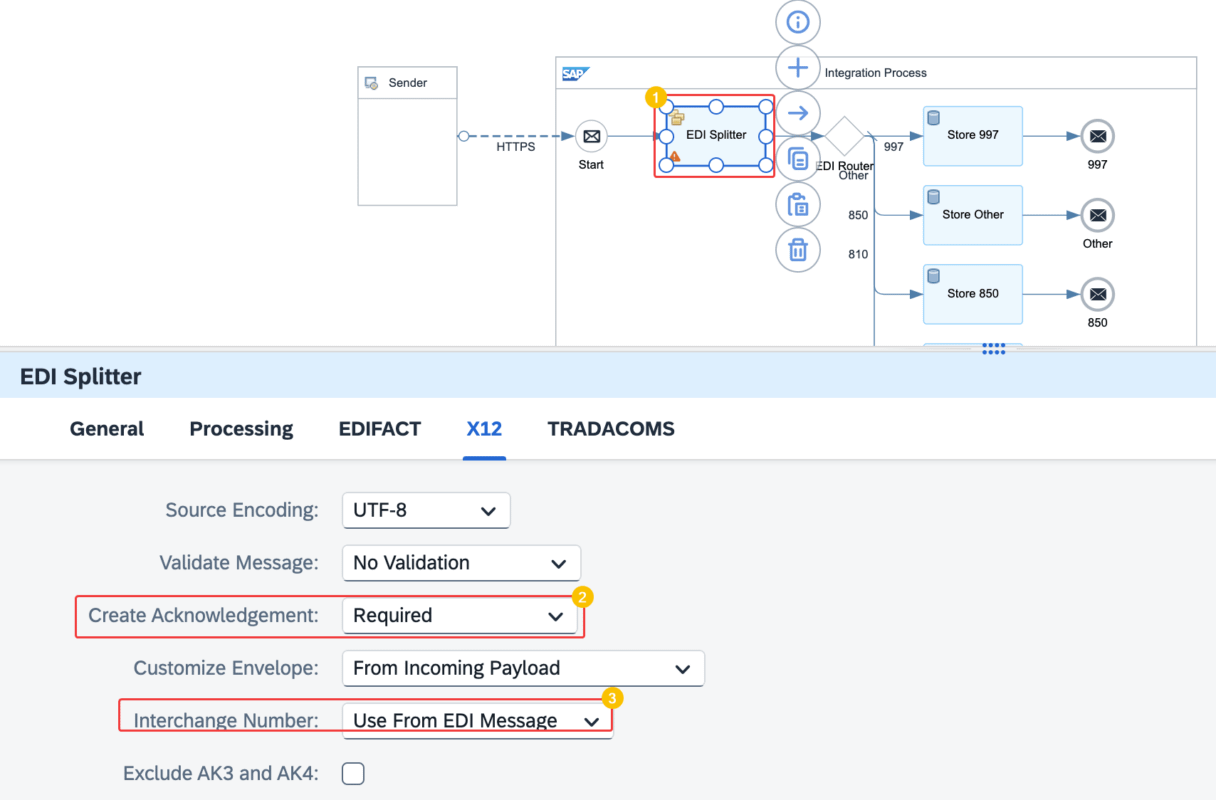Open the Customize Envelope dropdown
This screenshot has width=1216, height=800.
coord(523,669)
